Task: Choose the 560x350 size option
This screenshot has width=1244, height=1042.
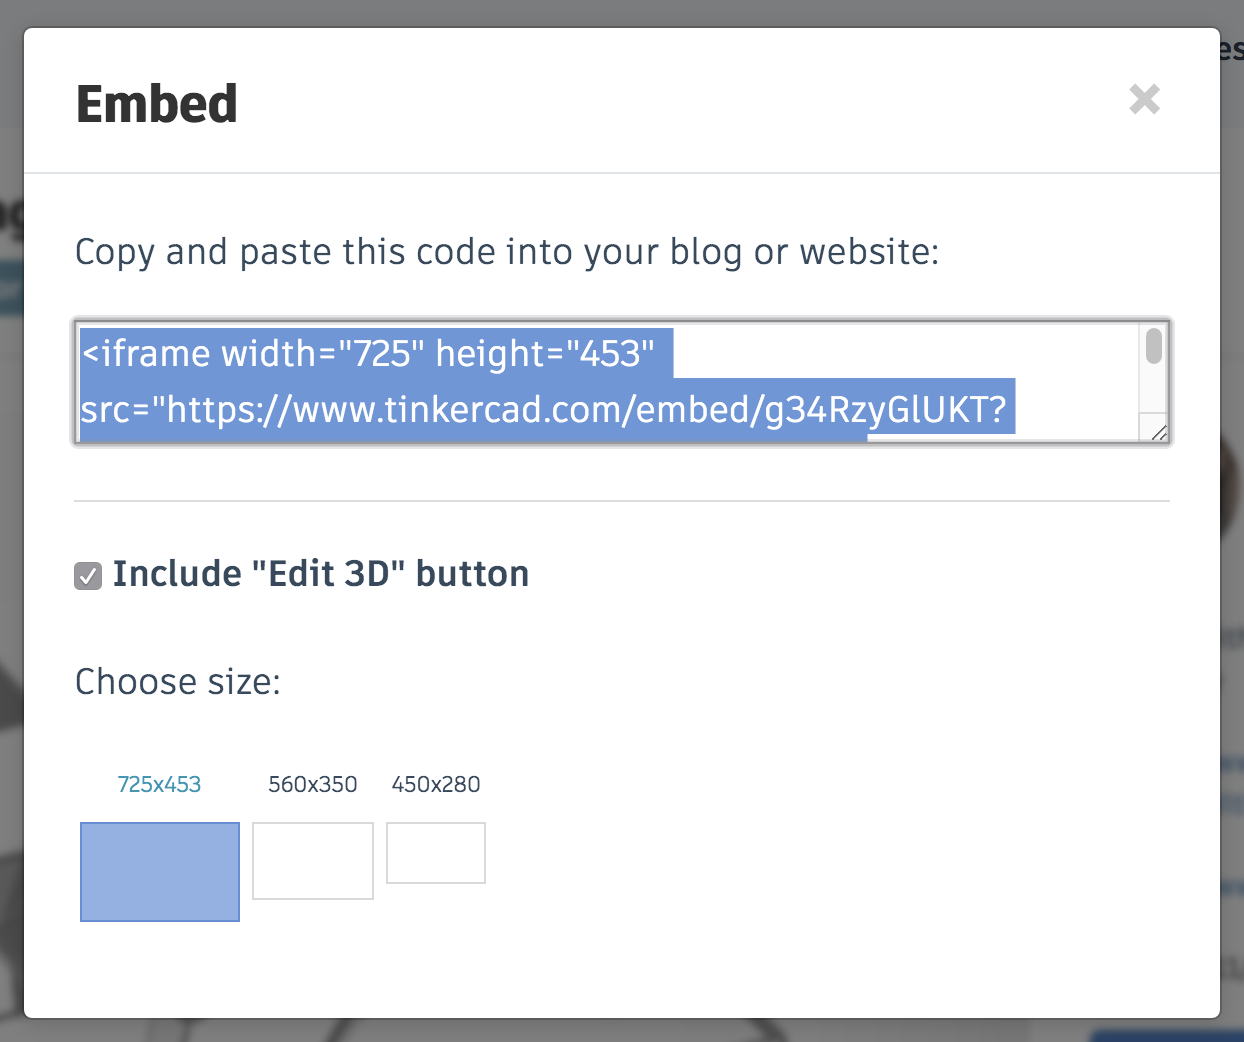Action: [312, 784]
